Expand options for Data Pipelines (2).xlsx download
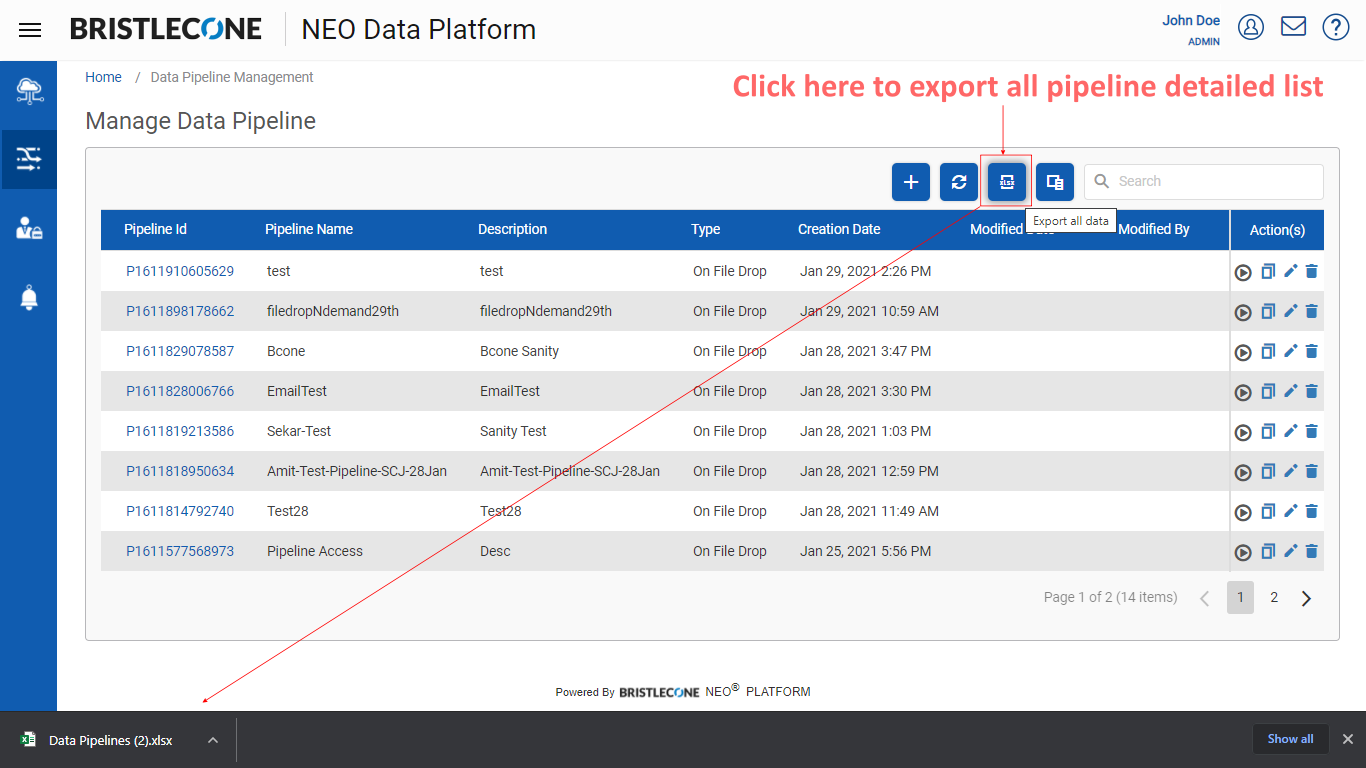This screenshot has height=768, width=1366. pos(212,740)
